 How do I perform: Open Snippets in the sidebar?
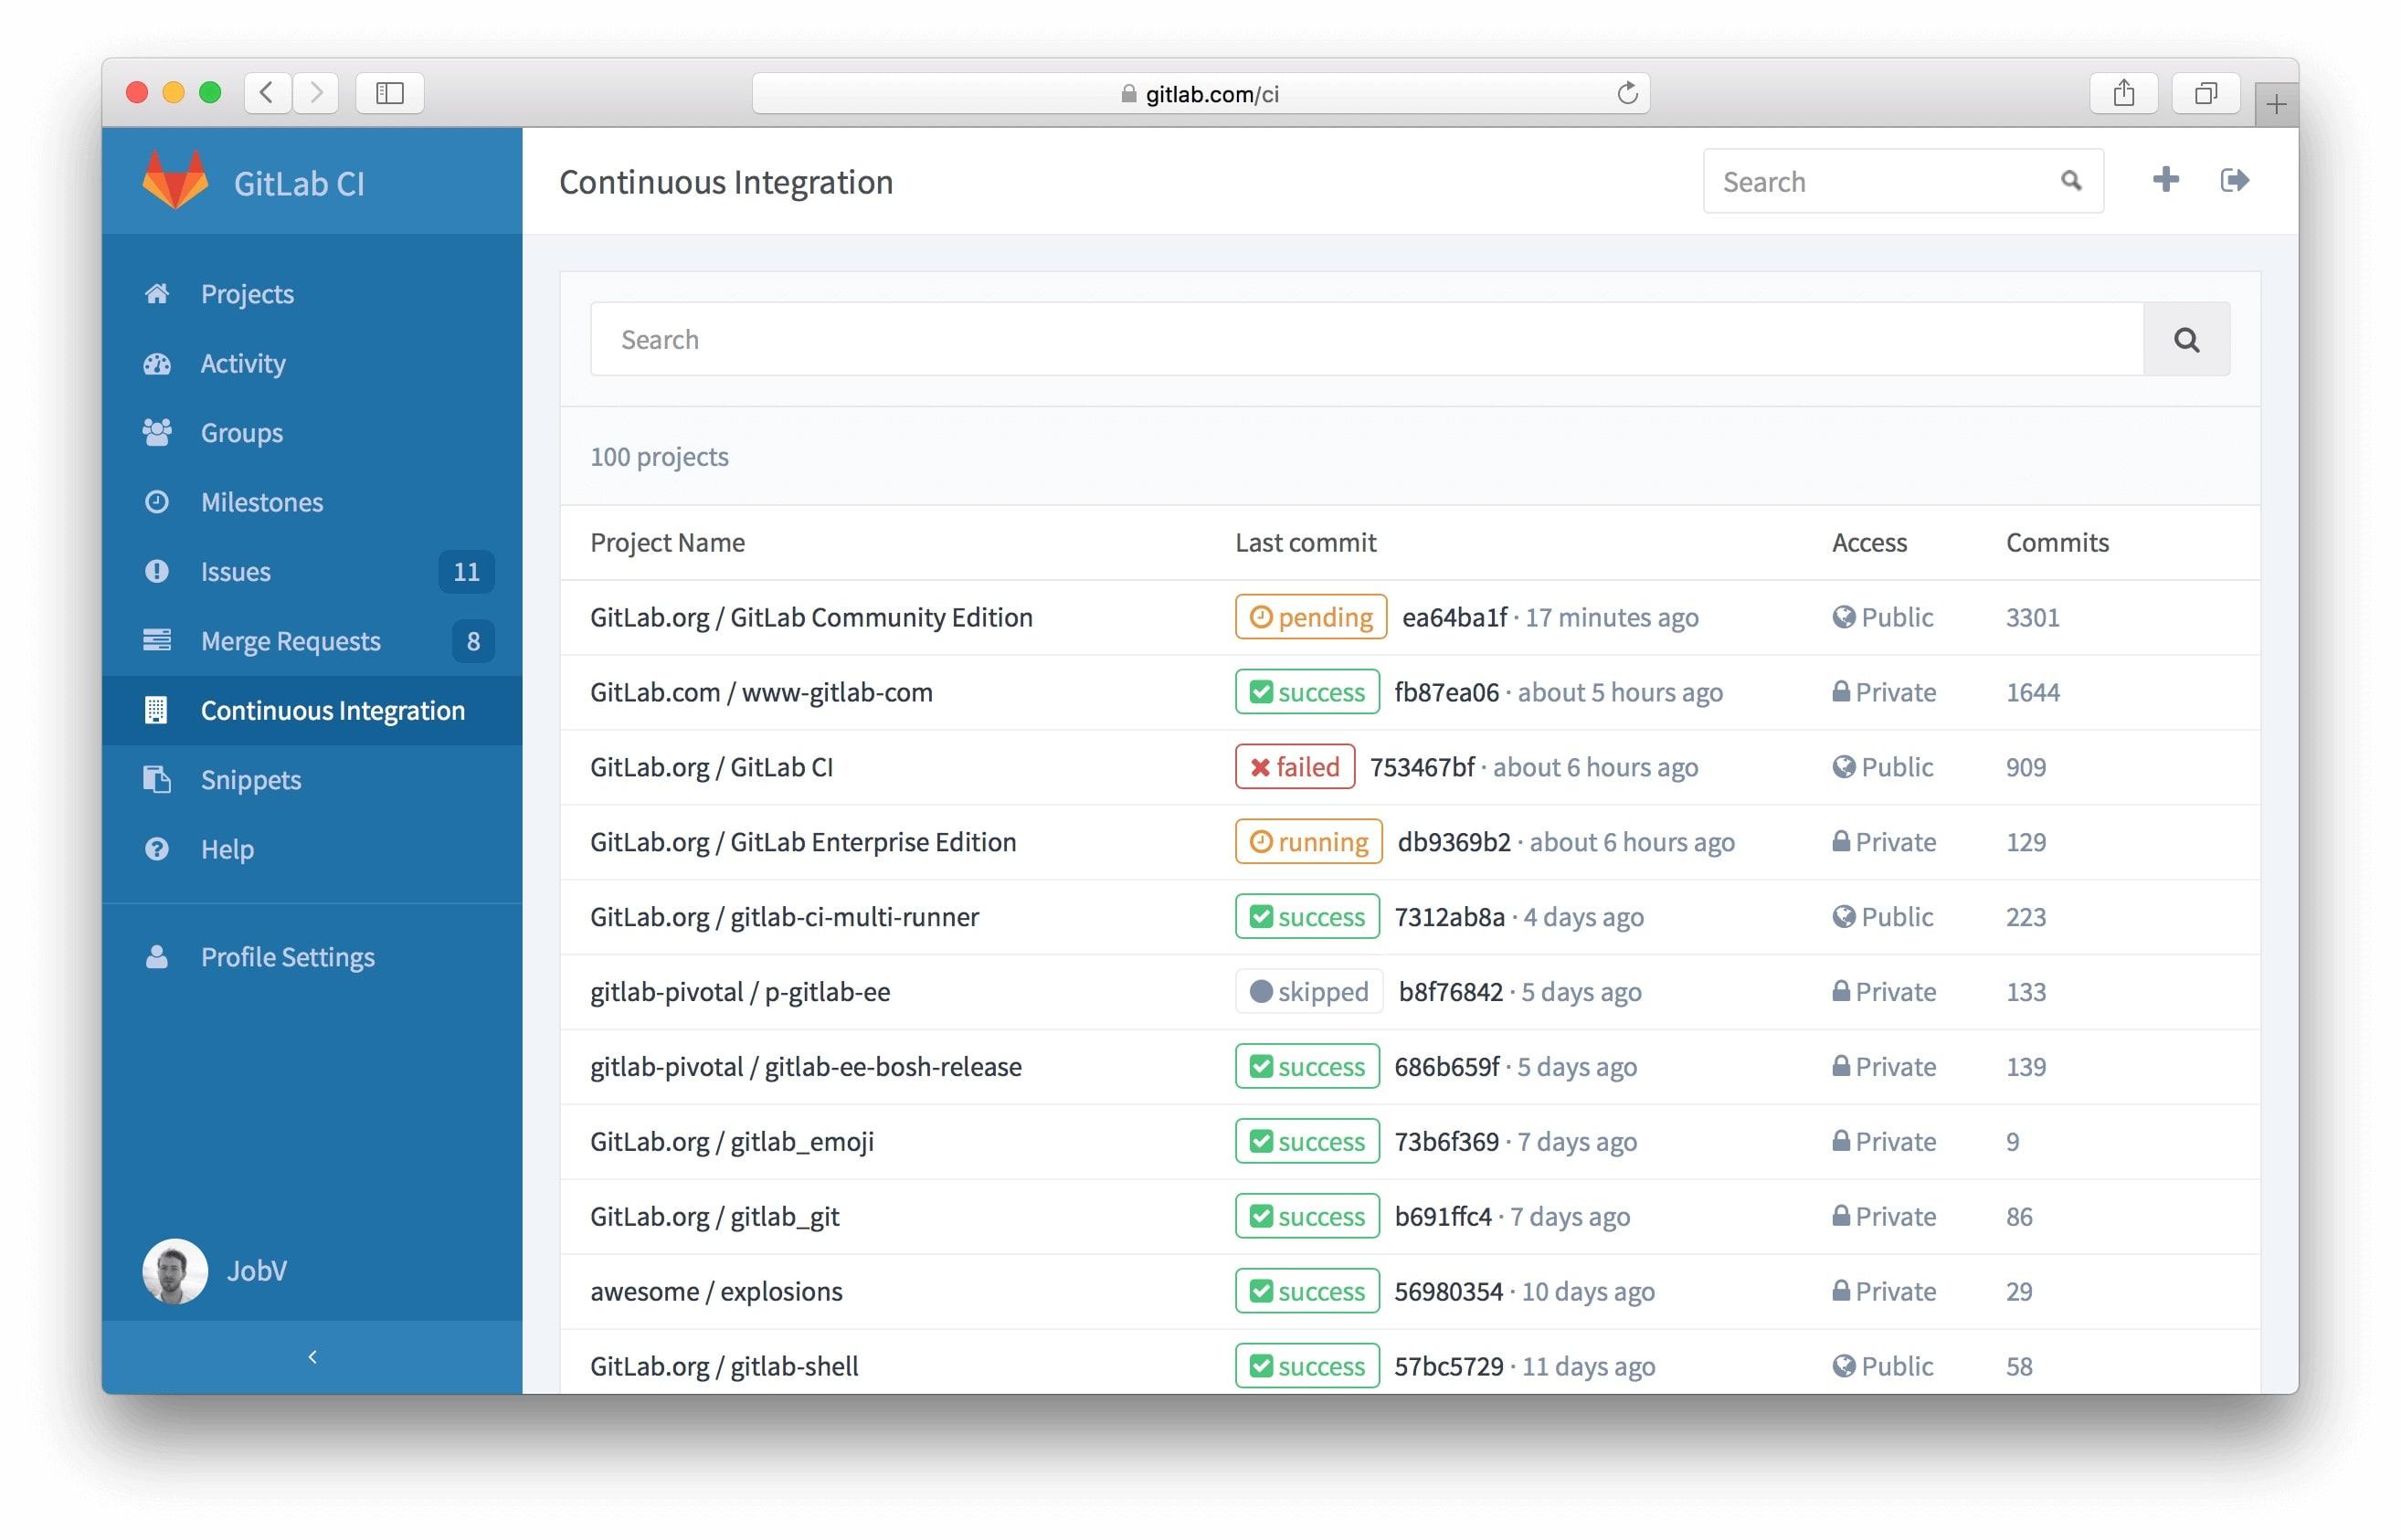[x=312, y=779]
